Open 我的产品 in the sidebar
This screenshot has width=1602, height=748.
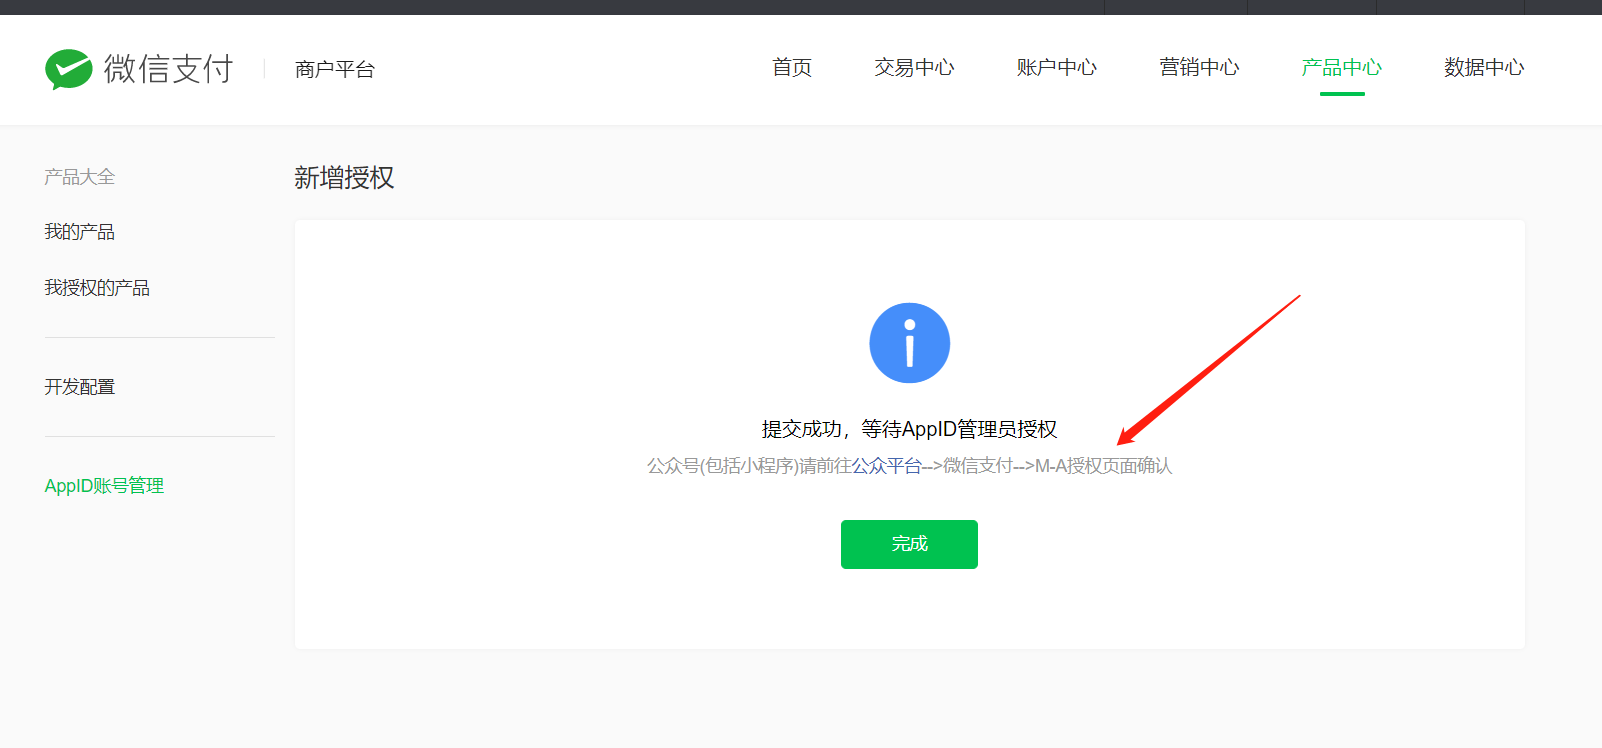[80, 232]
